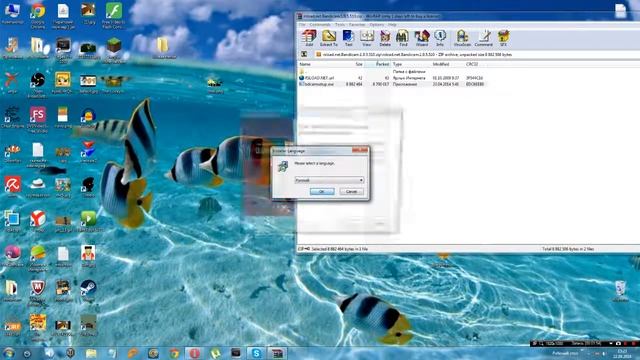Click the Find toolbar icon in WinRAR

pos(403,38)
